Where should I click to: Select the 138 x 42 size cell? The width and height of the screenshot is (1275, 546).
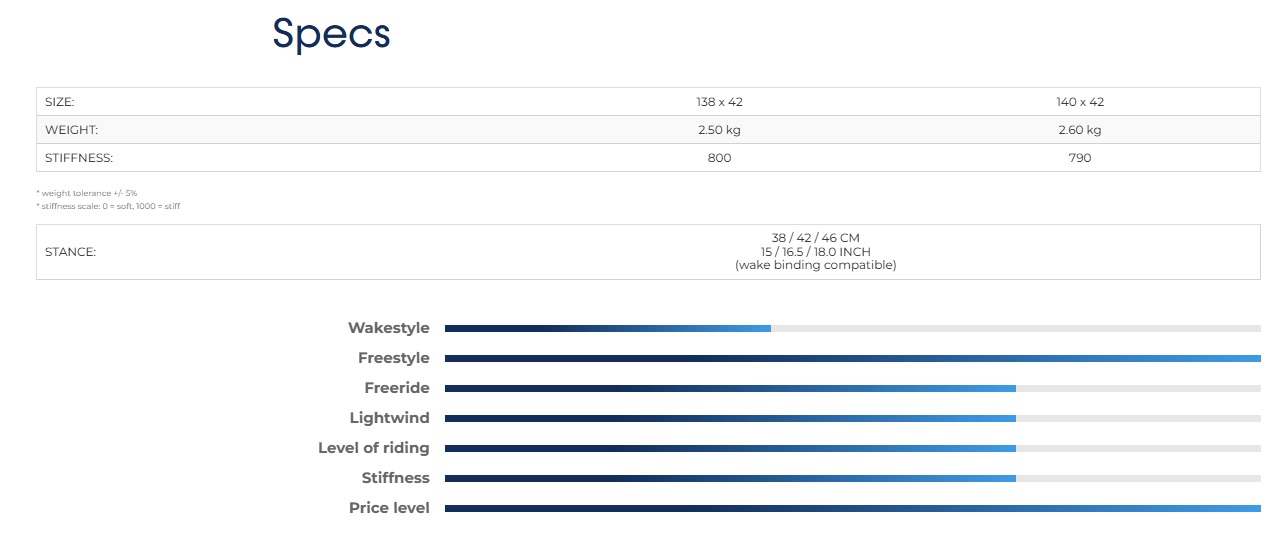(719, 102)
